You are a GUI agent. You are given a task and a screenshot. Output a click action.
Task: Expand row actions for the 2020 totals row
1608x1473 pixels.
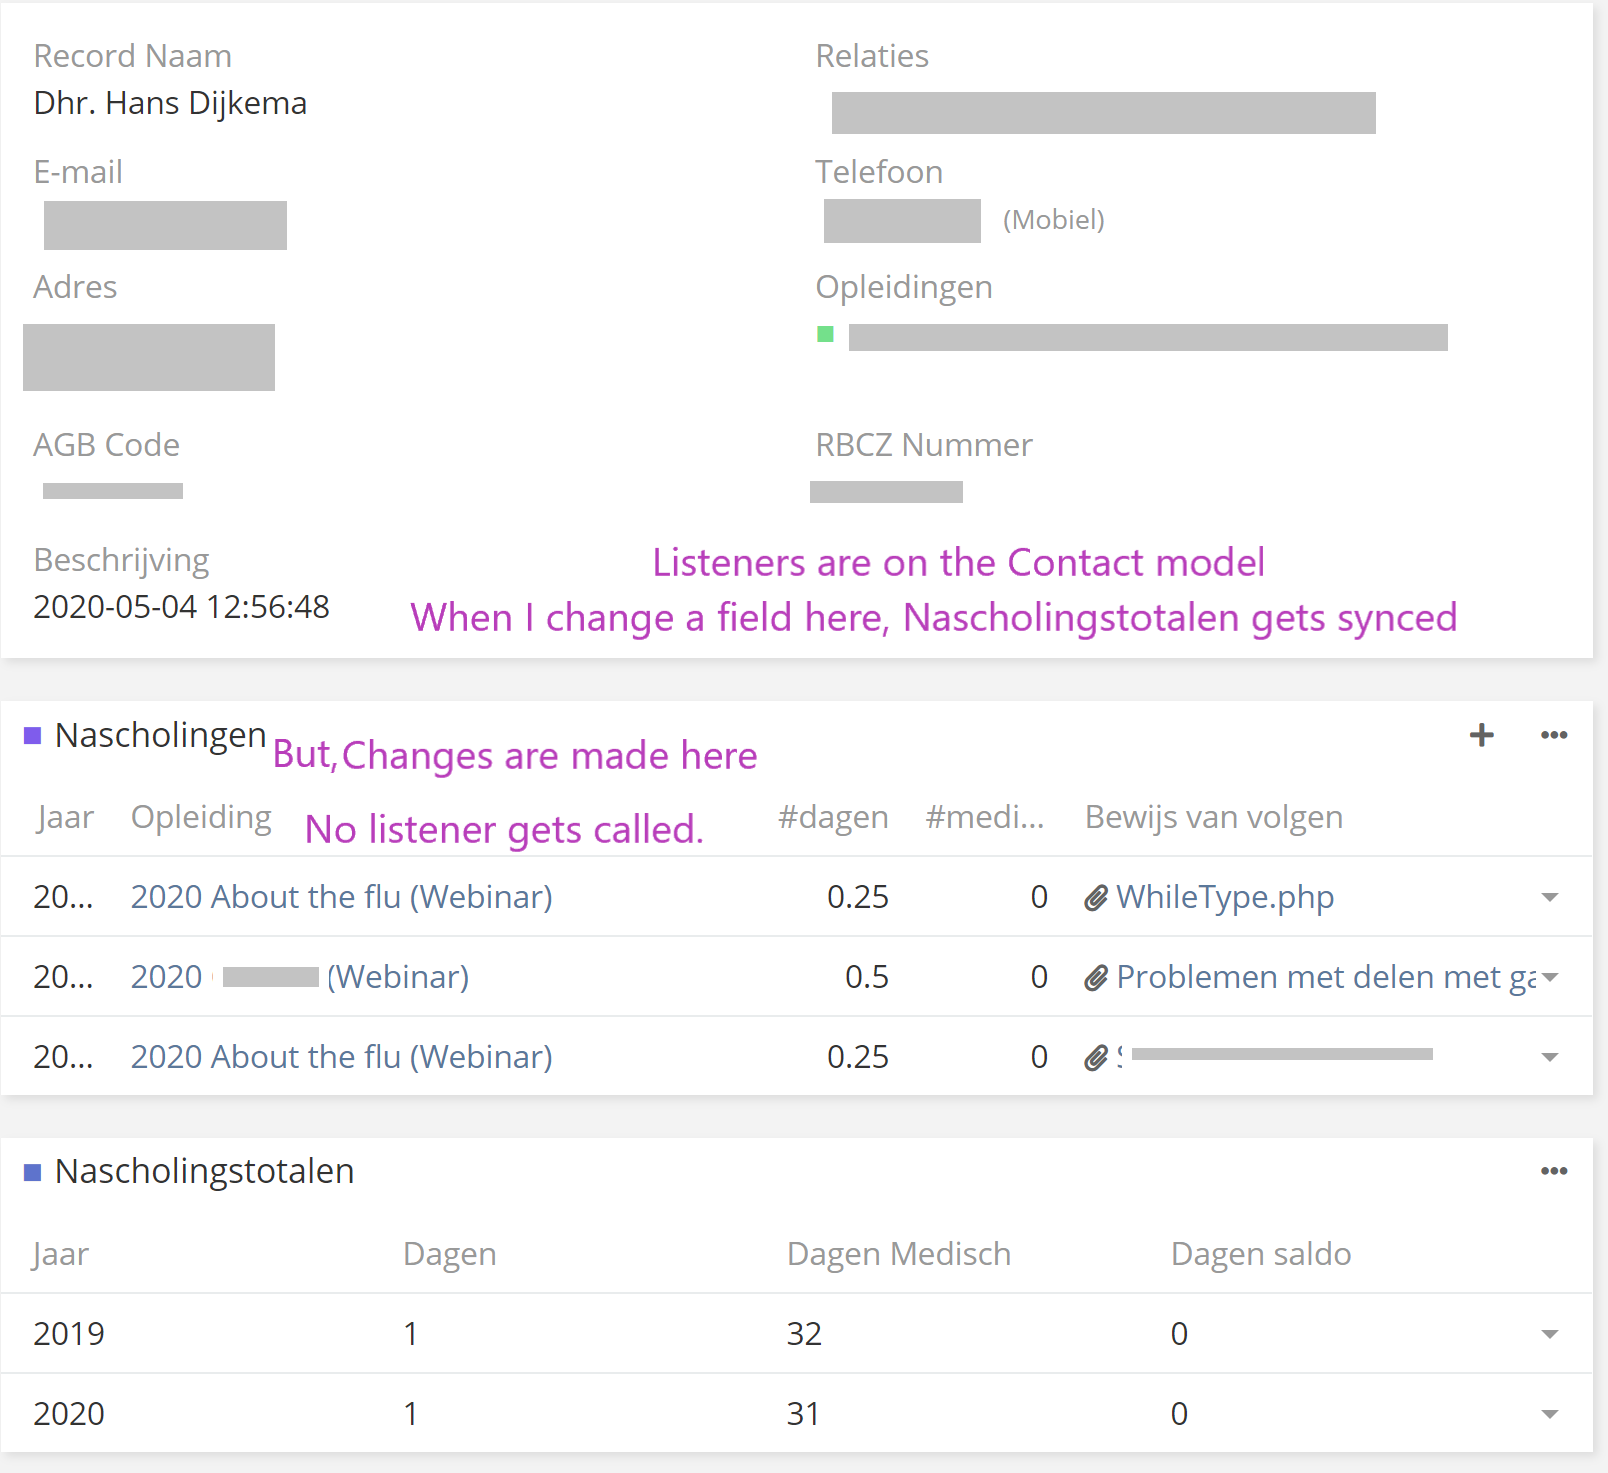(x=1548, y=1413)
